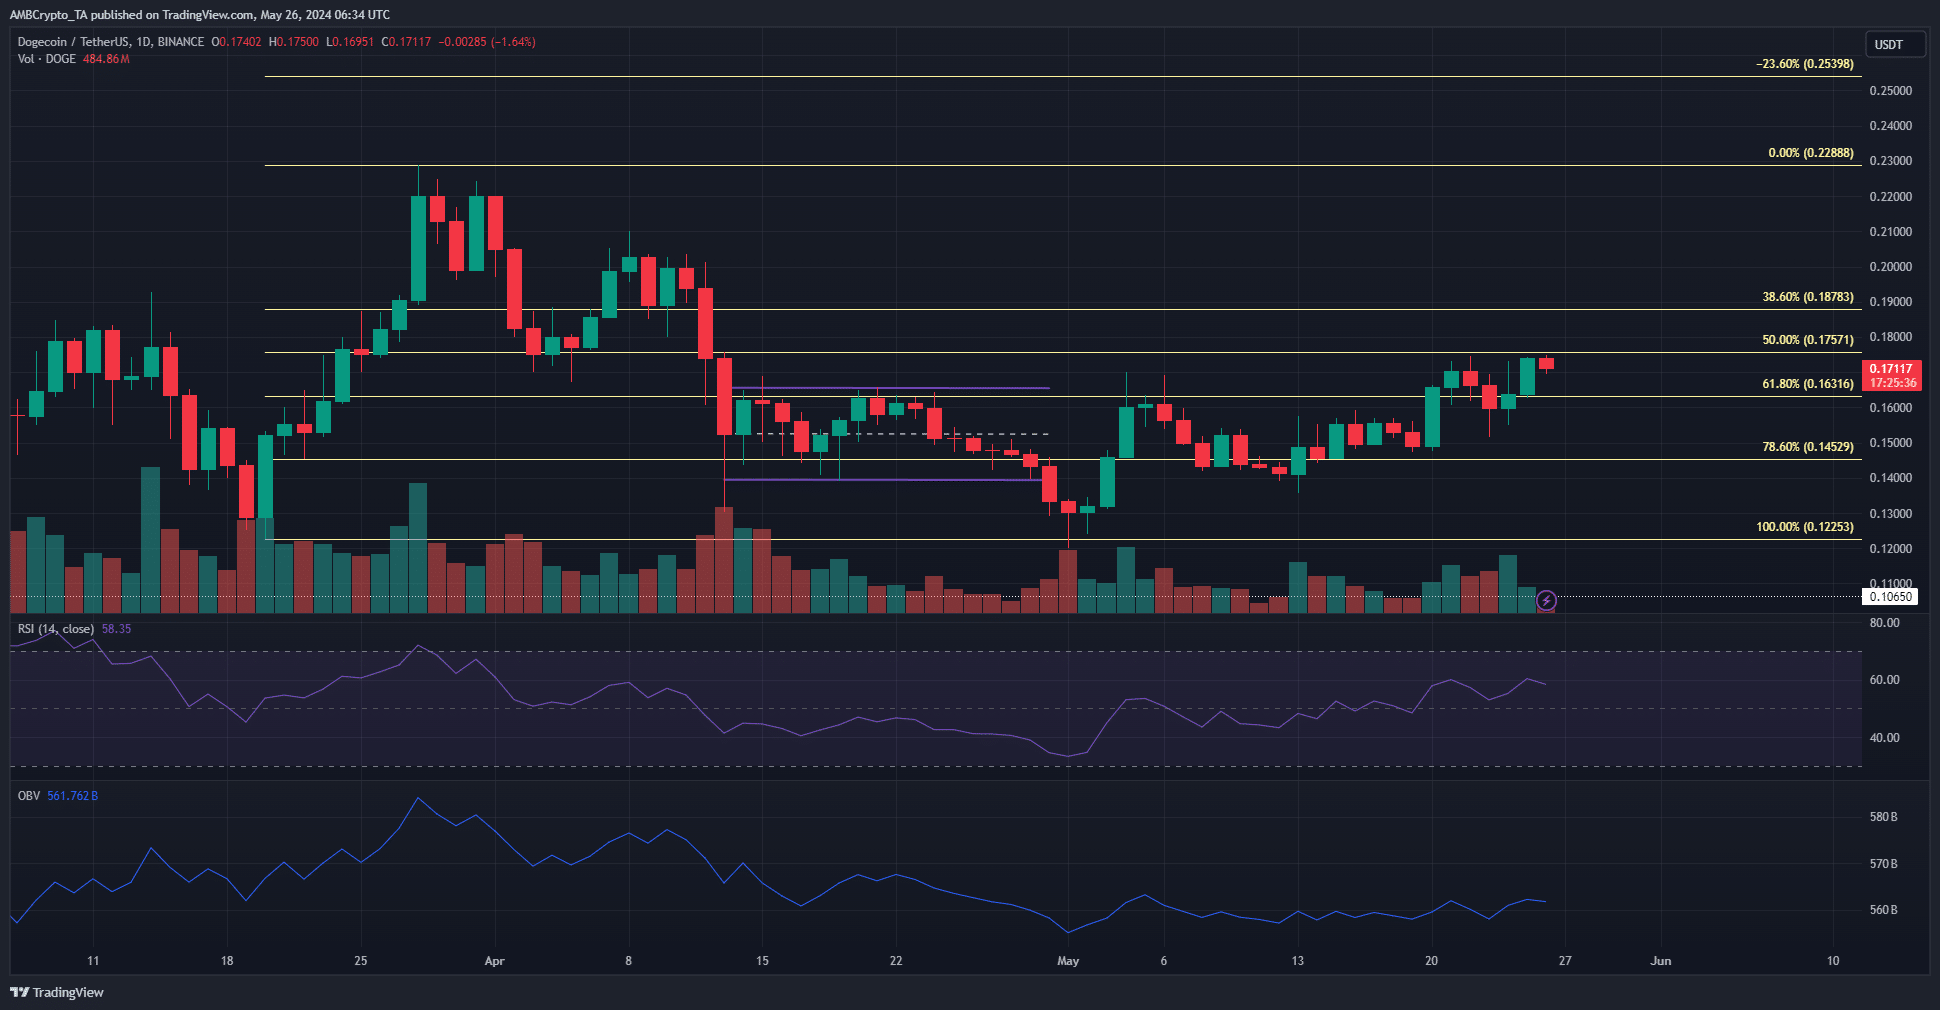The height and width of the screenshot is (1010, 1940).
Task: Click the Vol · DOGE indicator label
Action: click(47, 59)
